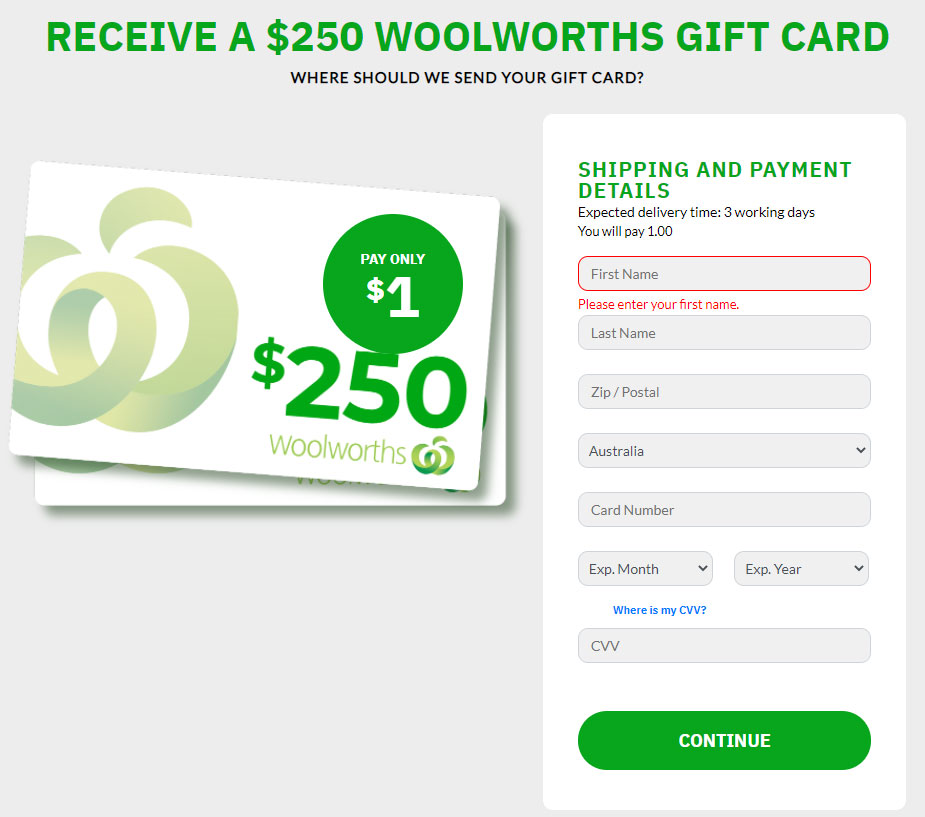The height and width of the screenshot is (817, 925).
Task: Click the $250 amount on the card
Action: pyautogui.click(x=359, y=382)
